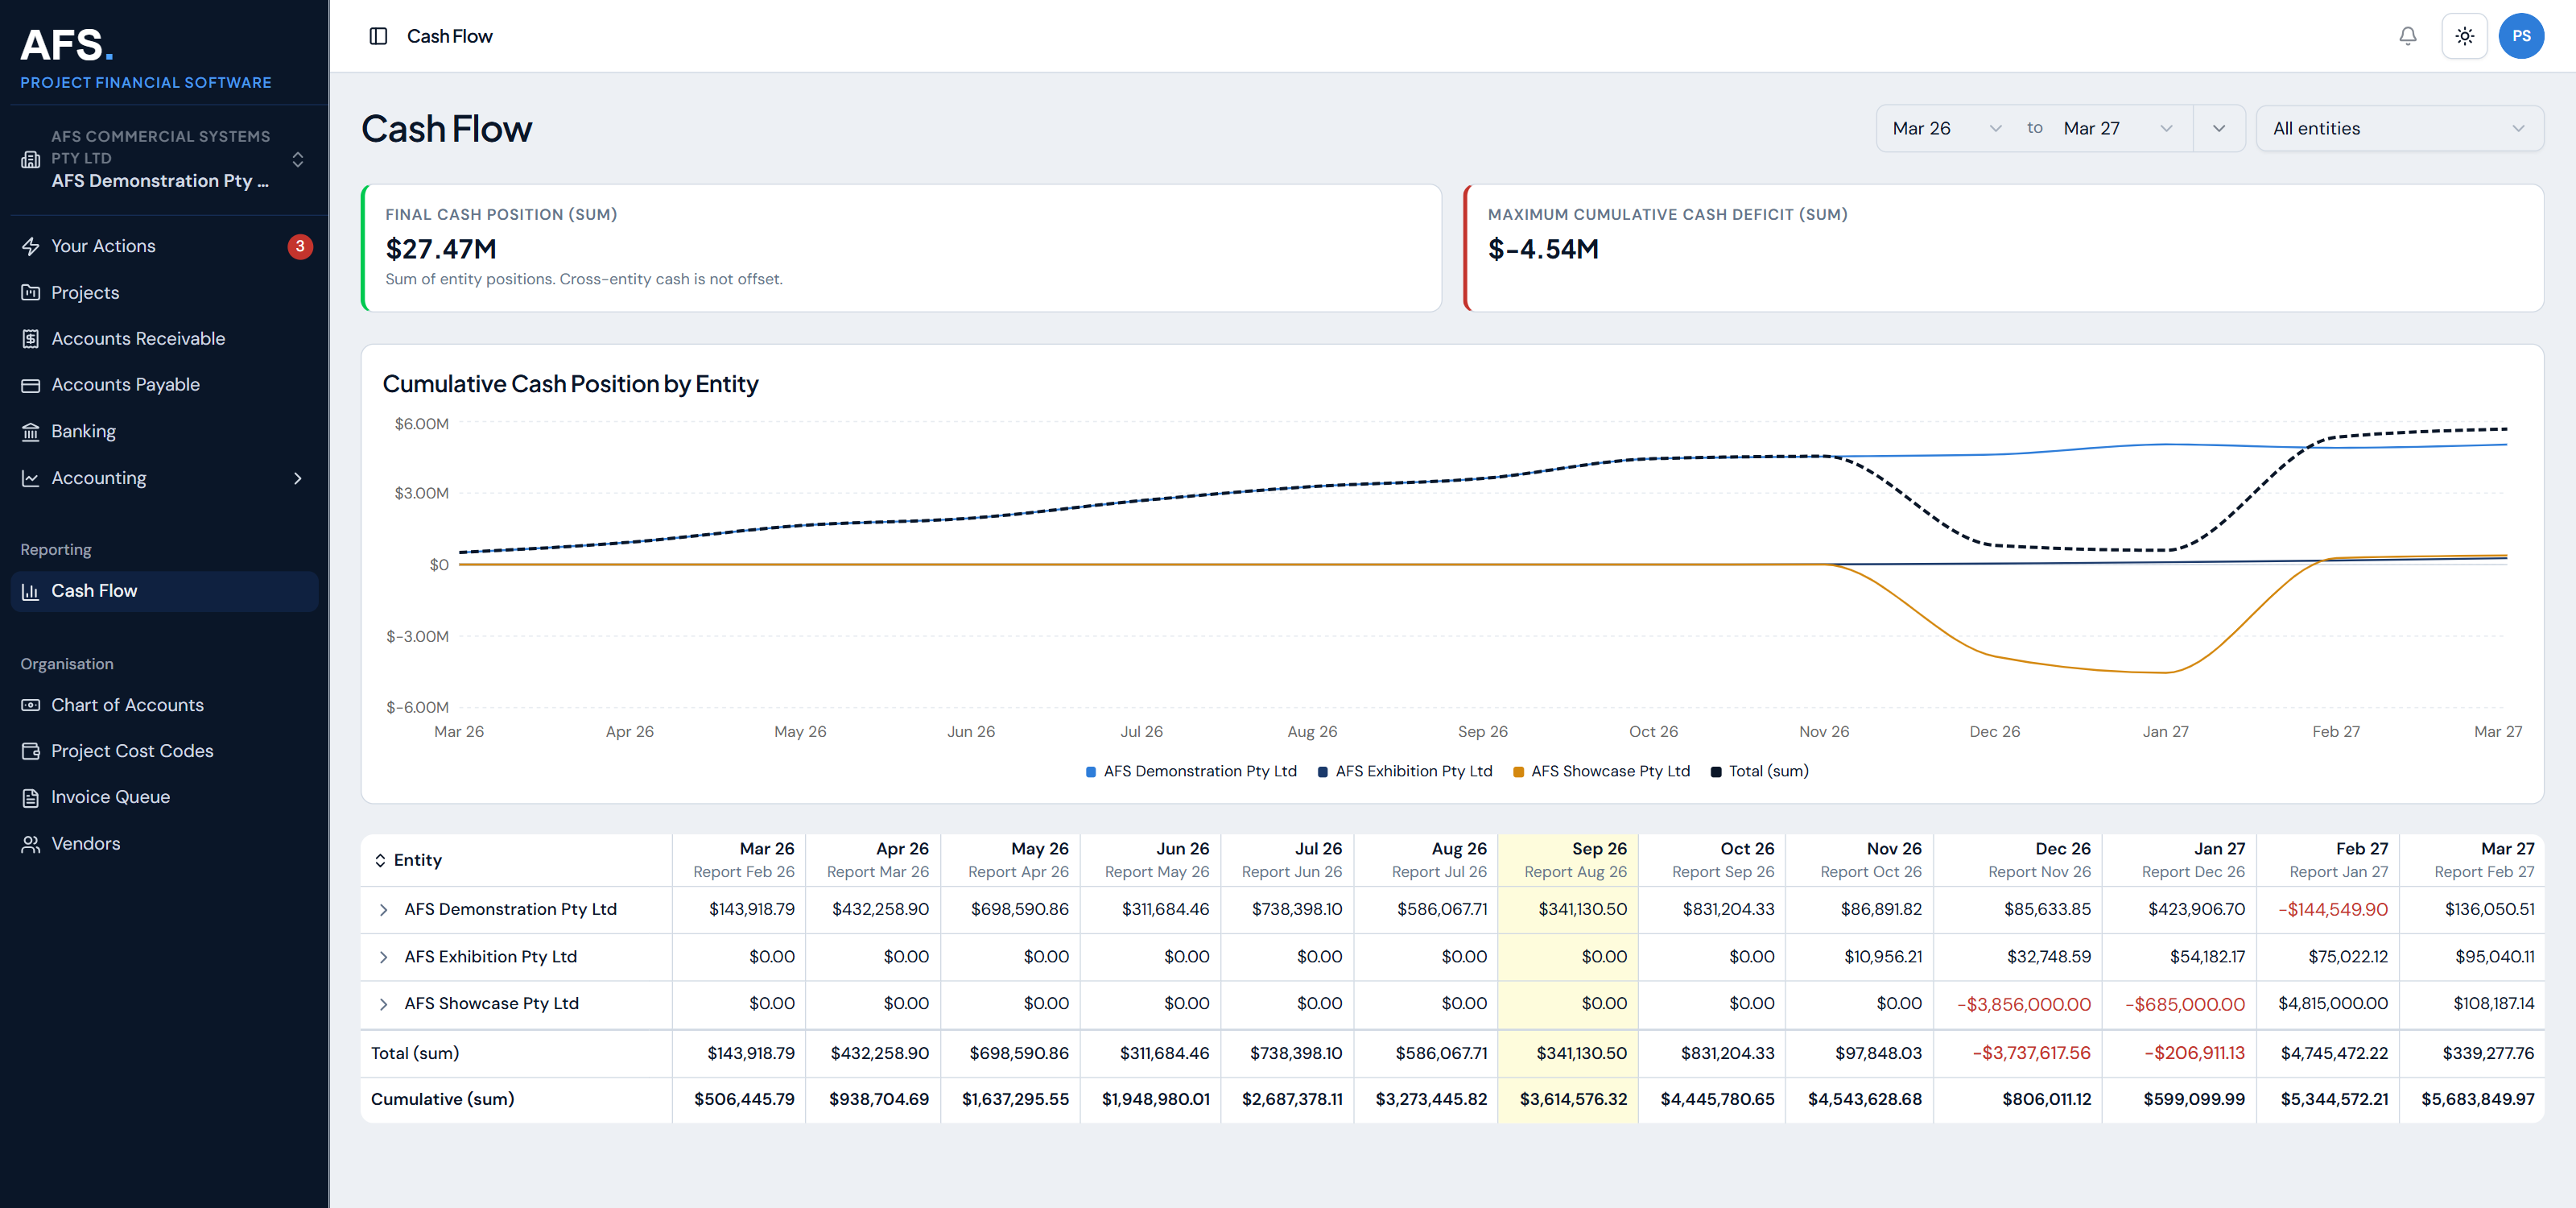
Task: Open Invoice Queue
Action: [164, 797]
